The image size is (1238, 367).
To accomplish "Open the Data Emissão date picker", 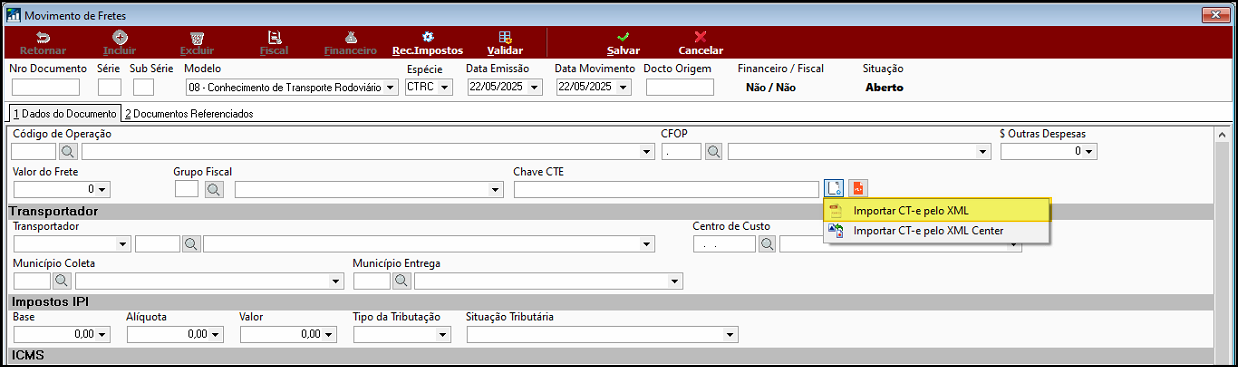I will [x=535, y=88].
